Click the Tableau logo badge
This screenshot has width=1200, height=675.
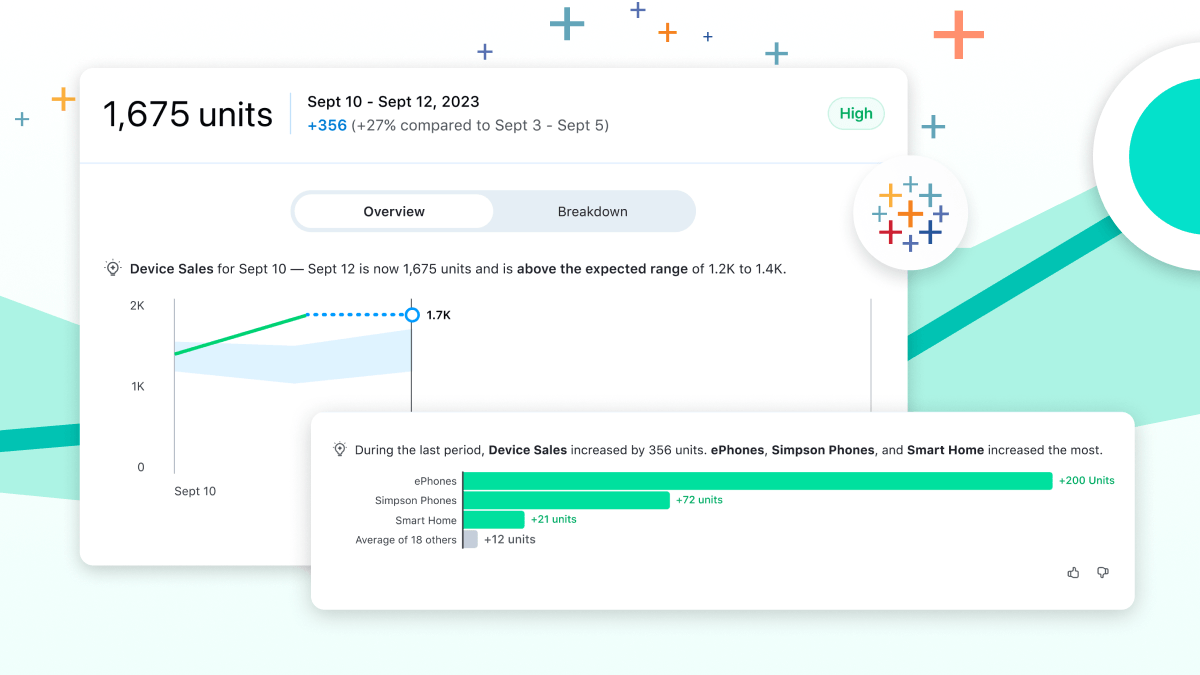click(x=911, y=213)
